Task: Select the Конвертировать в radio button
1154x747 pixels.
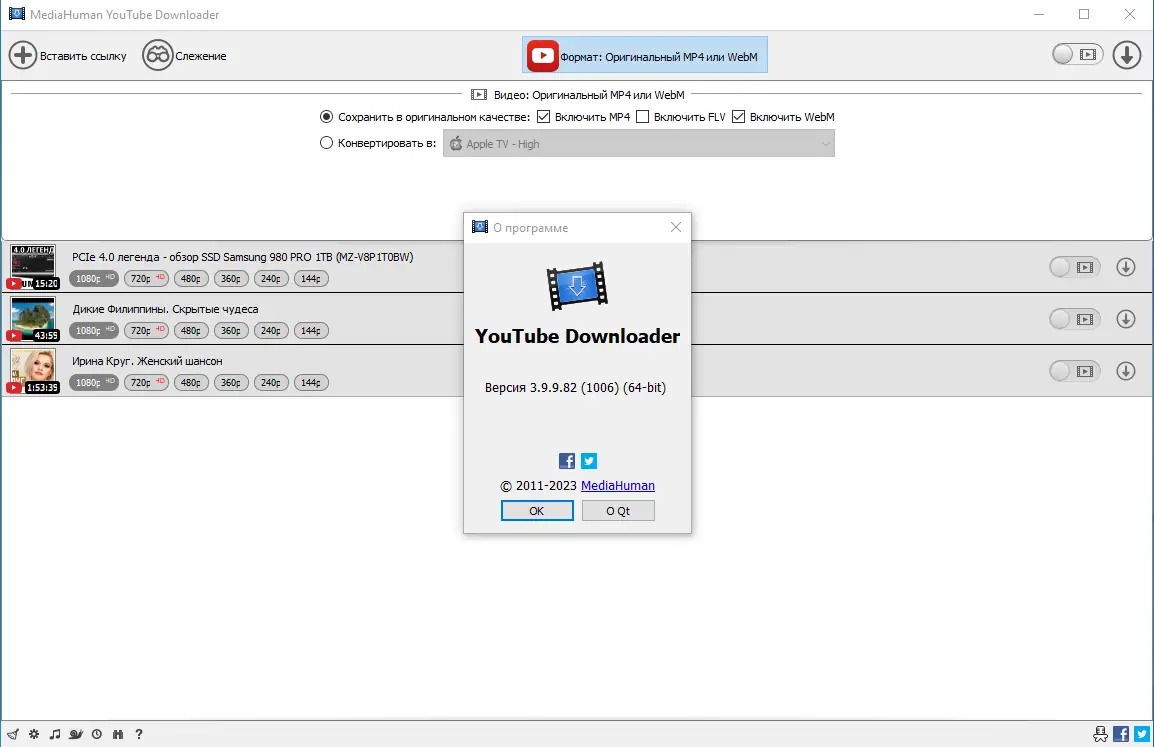Action: click(x=326, y=143)
